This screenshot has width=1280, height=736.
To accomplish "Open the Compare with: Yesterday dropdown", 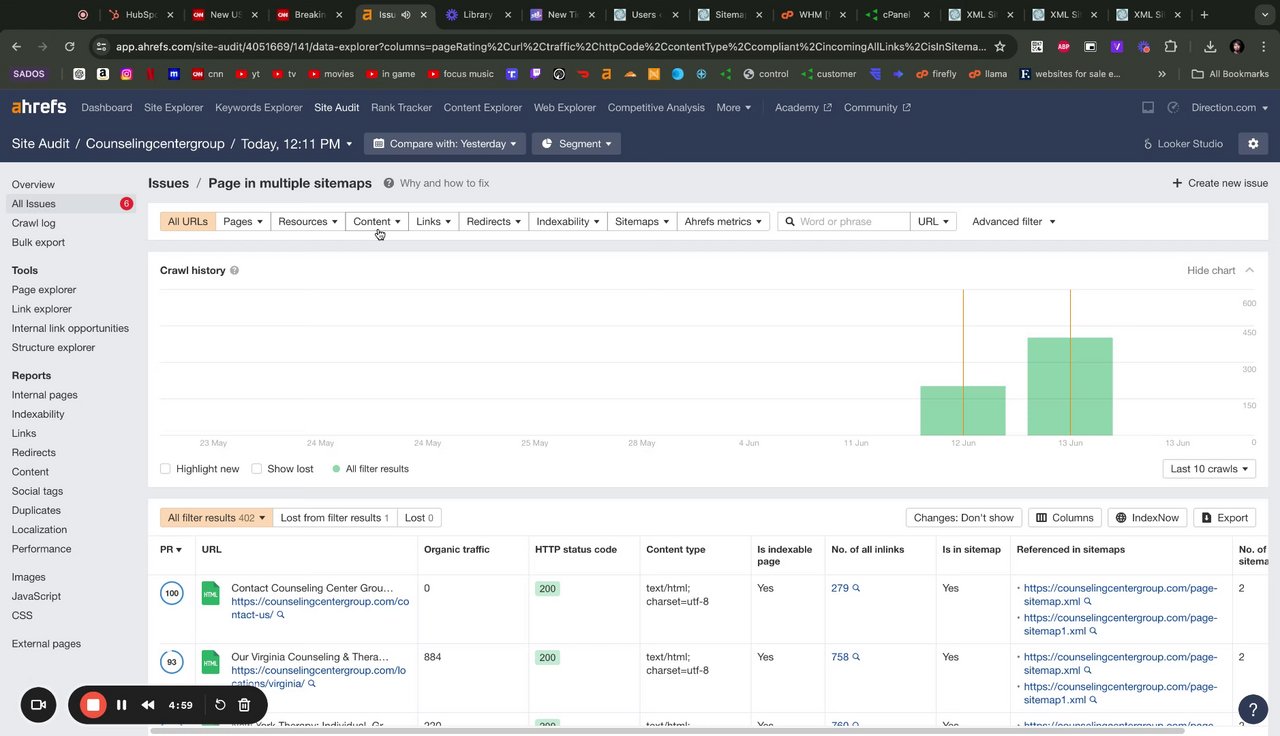I will [444, 144].
